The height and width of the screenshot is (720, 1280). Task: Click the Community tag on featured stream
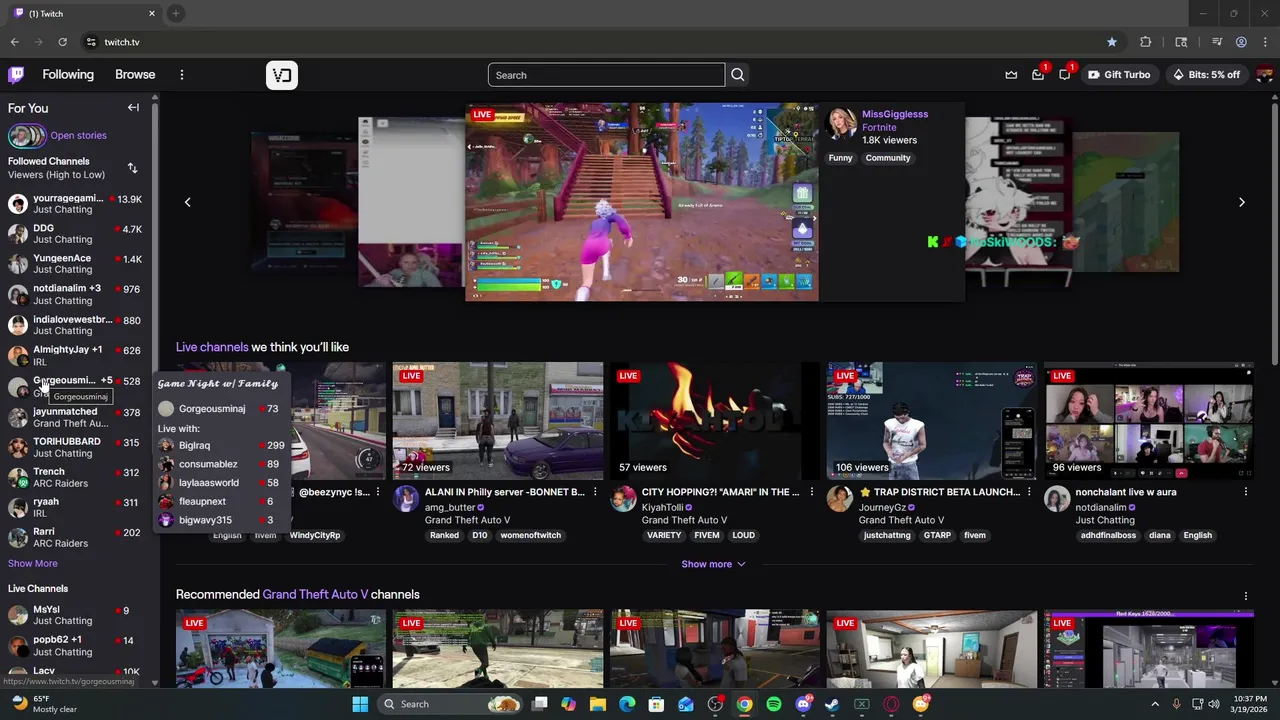point(888,158)
